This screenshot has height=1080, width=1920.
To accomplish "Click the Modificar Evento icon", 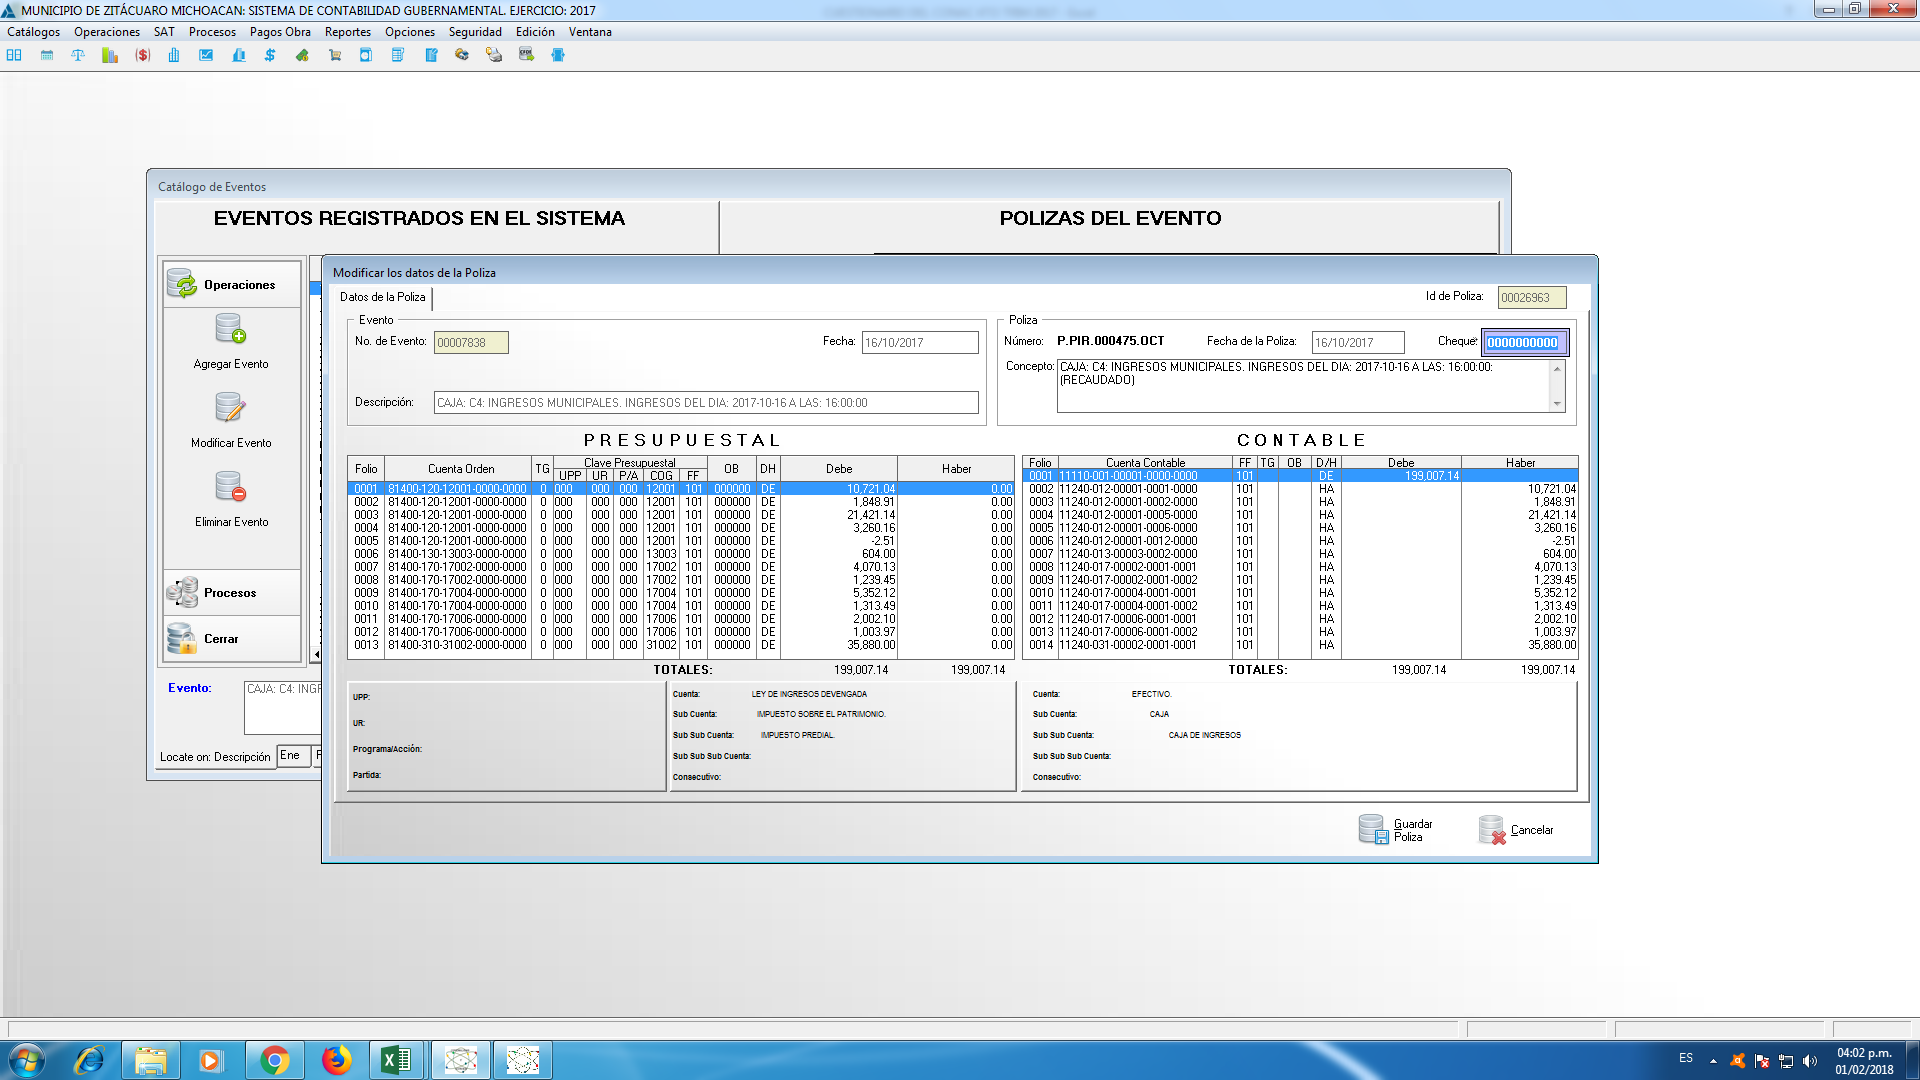I will click(x=231, y=409).
